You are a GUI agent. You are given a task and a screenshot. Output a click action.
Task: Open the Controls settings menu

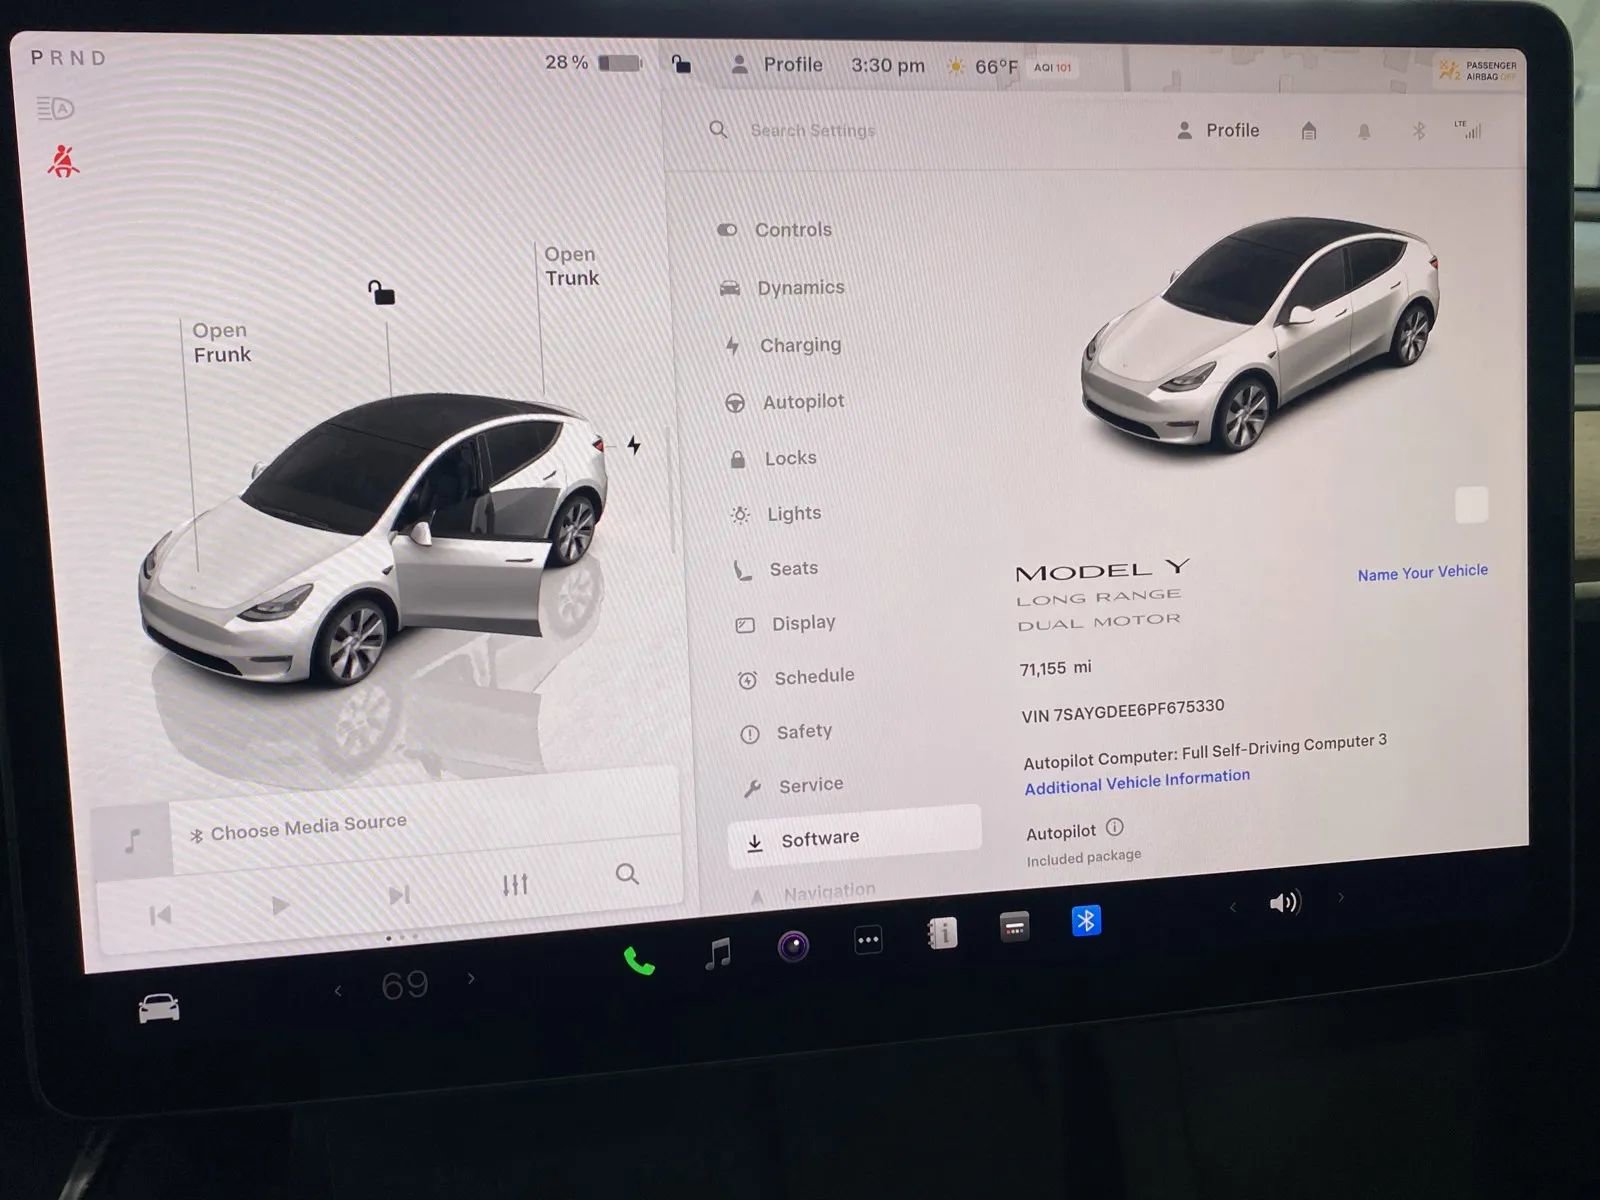tap(775, 230)
